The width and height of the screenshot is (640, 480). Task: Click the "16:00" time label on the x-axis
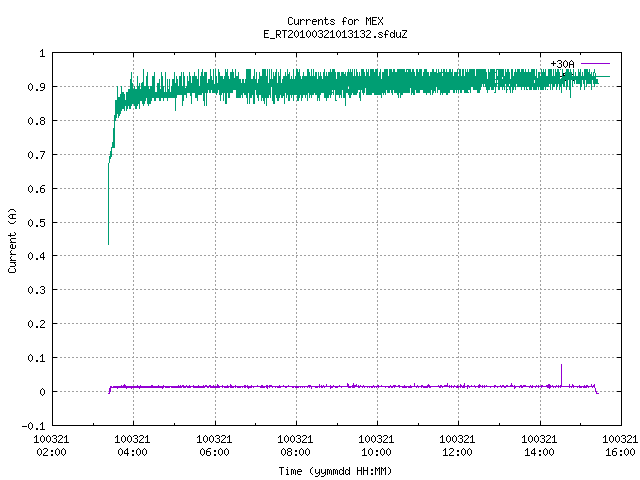(x=620, y=452)
